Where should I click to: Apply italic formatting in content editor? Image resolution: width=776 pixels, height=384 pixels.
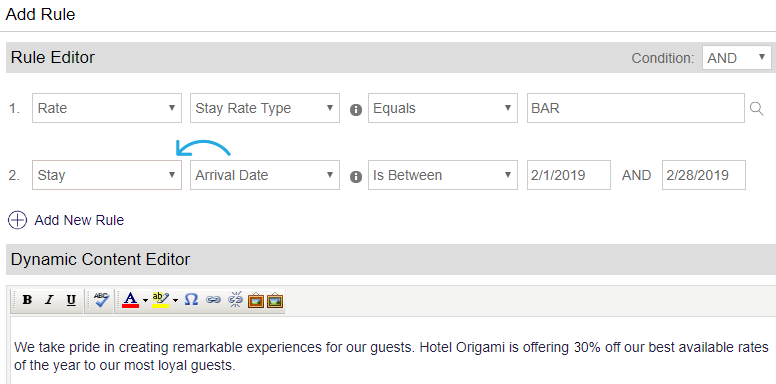[x=49, y=300]
